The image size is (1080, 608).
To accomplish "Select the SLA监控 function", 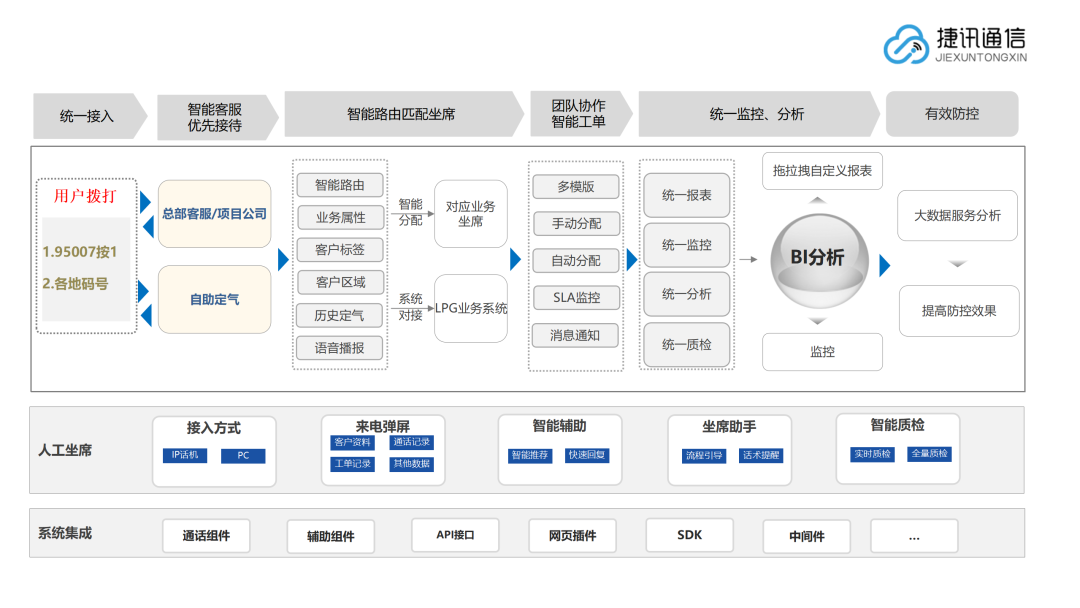I will (x=577, y=297).
